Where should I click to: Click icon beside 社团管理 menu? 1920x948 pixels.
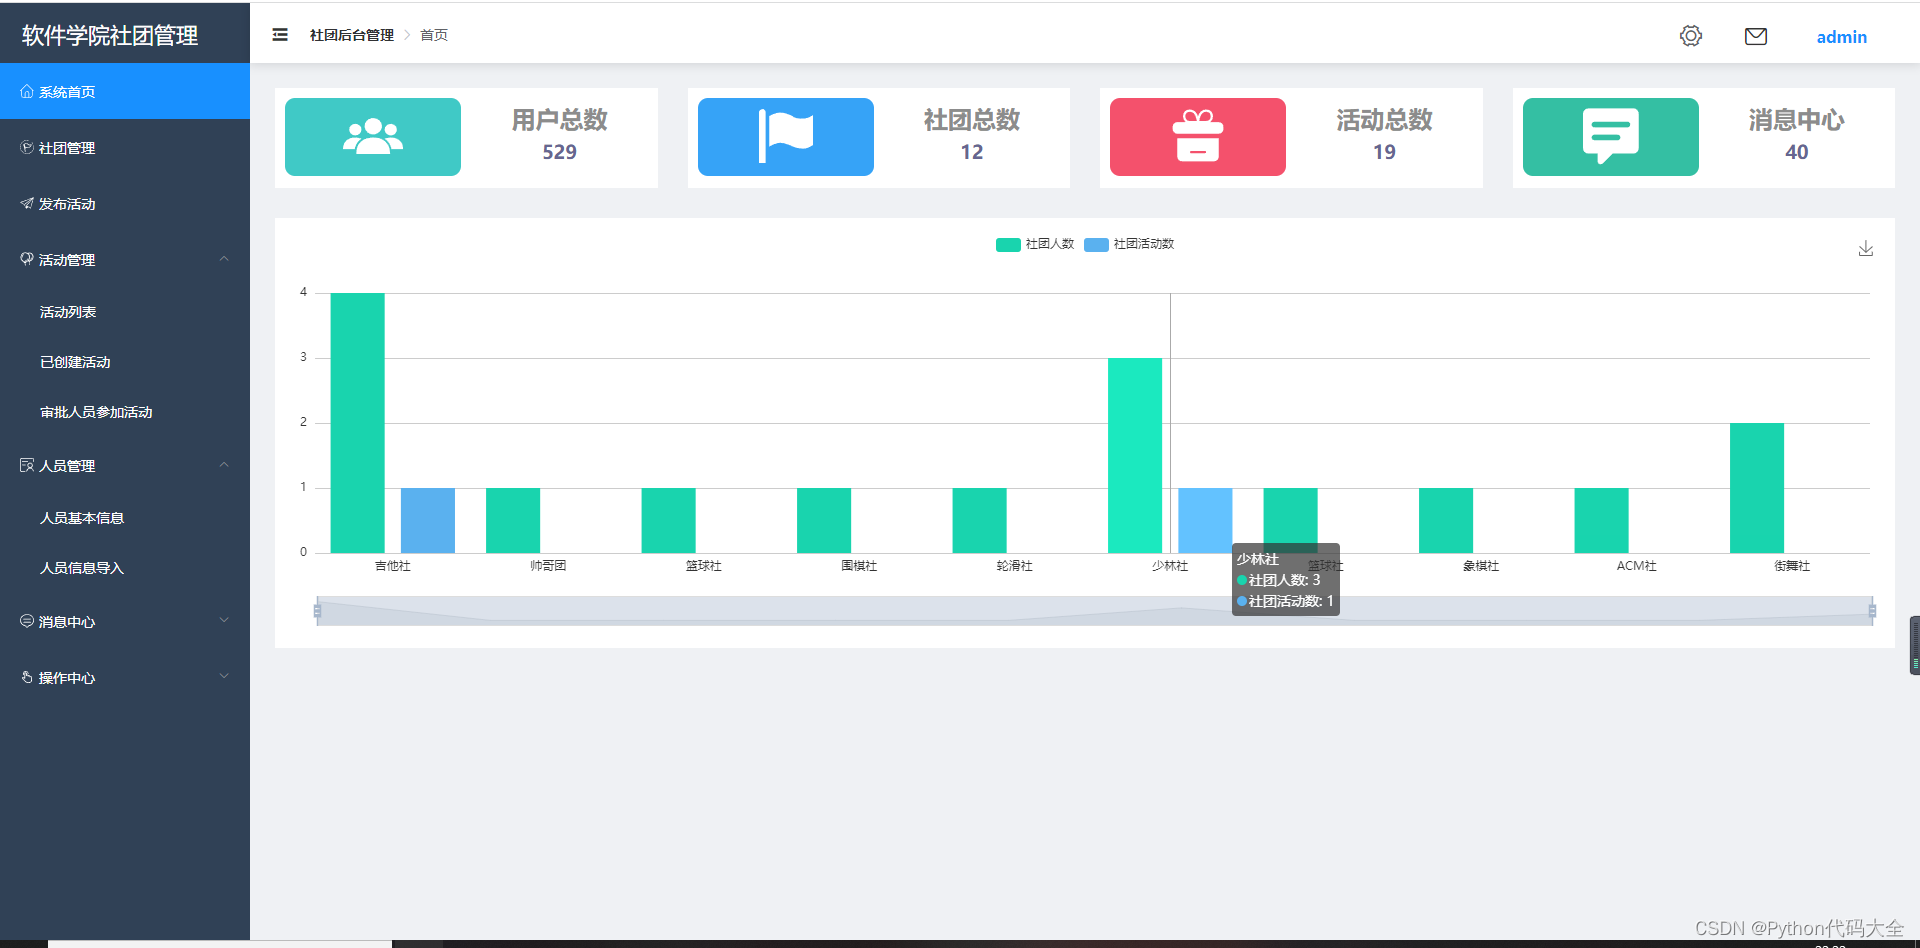[x=27, y=147]
